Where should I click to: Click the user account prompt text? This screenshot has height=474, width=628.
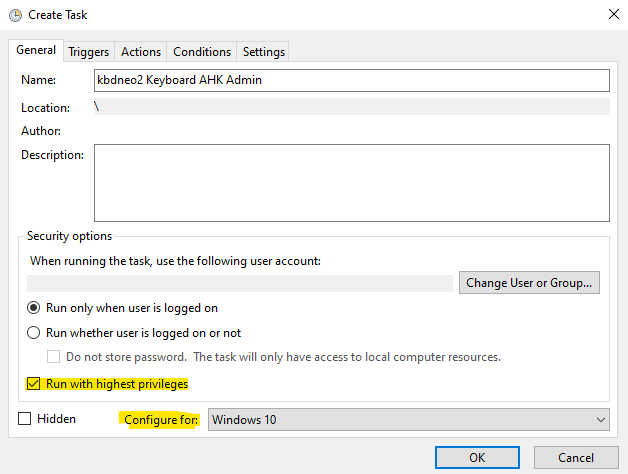click(x=175, y=261)
